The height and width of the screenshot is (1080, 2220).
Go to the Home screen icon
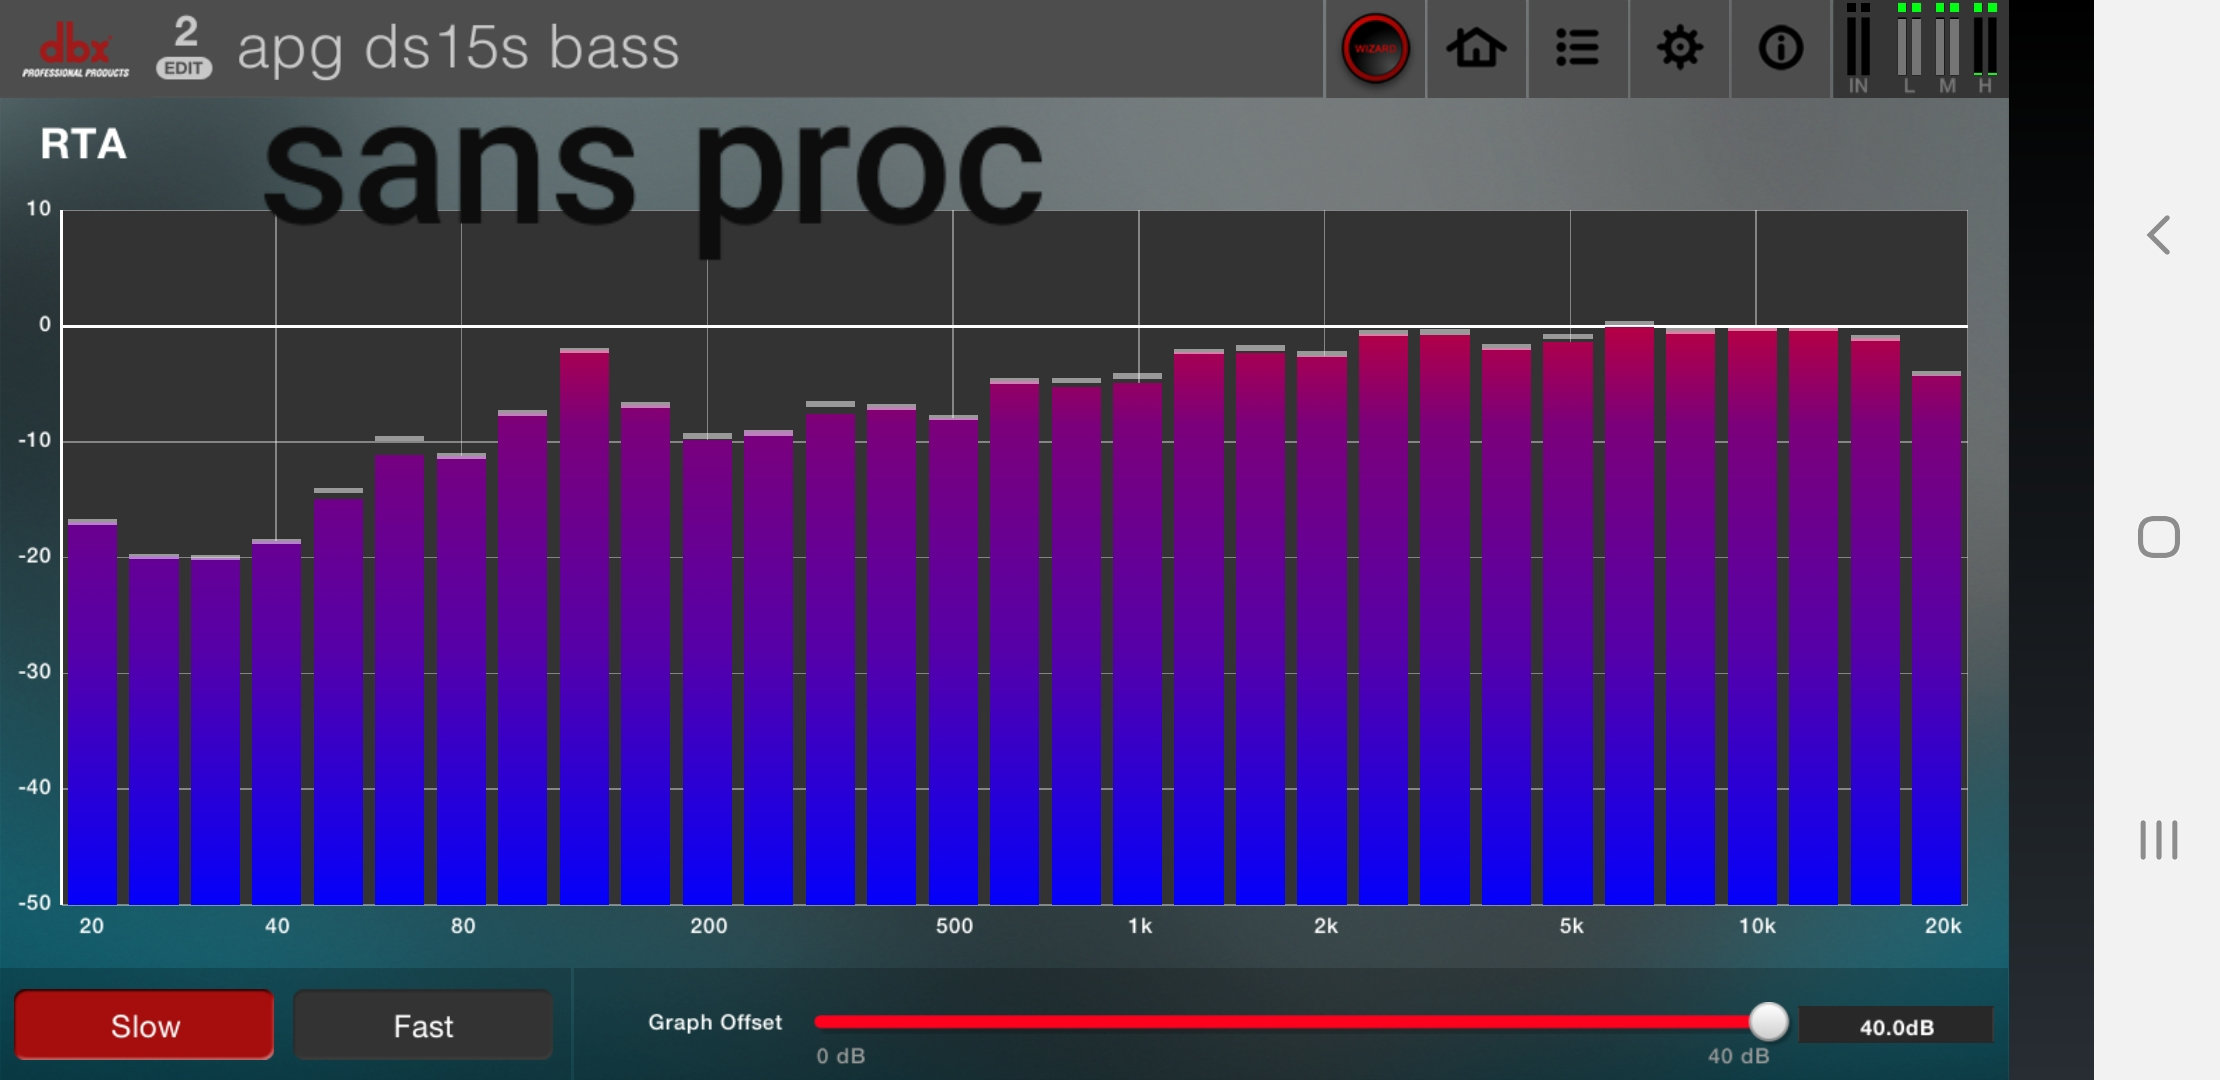point(1476,48)
